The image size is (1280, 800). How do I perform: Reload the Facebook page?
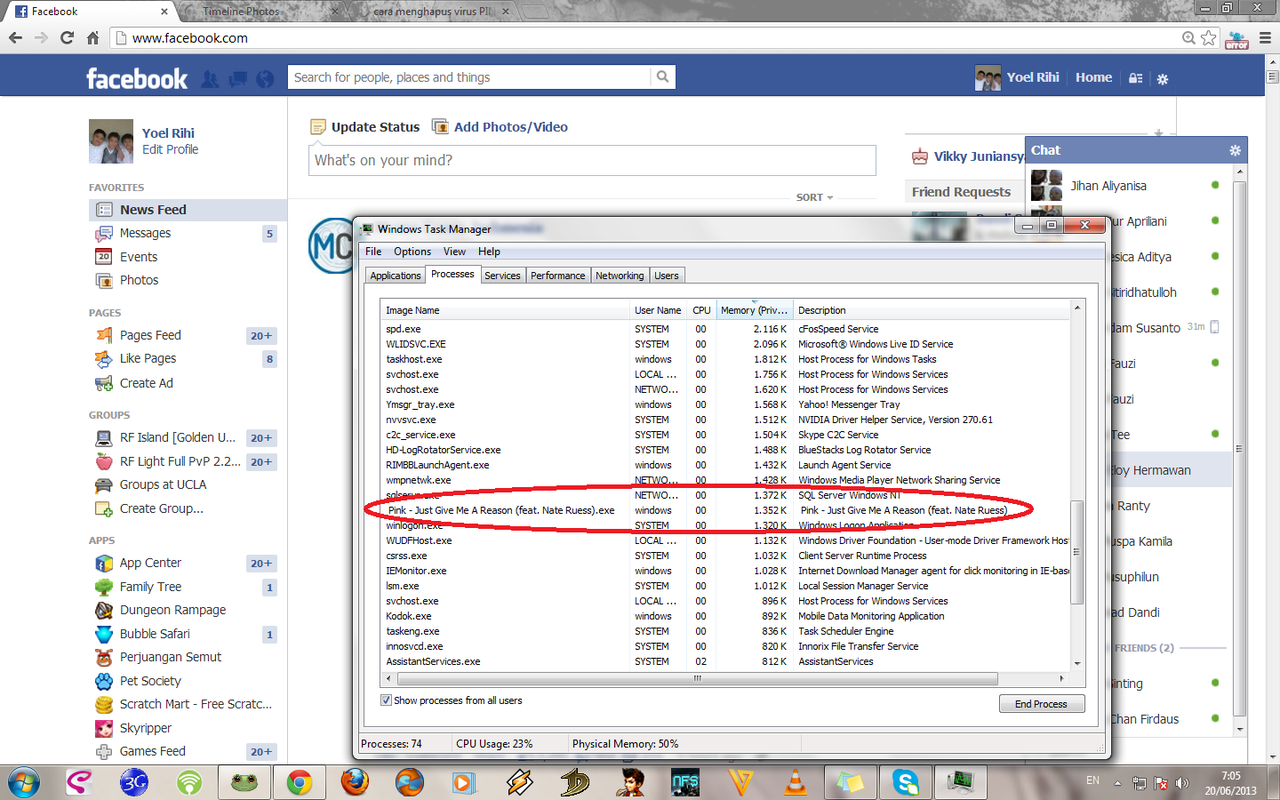click(x=67, y=38)
